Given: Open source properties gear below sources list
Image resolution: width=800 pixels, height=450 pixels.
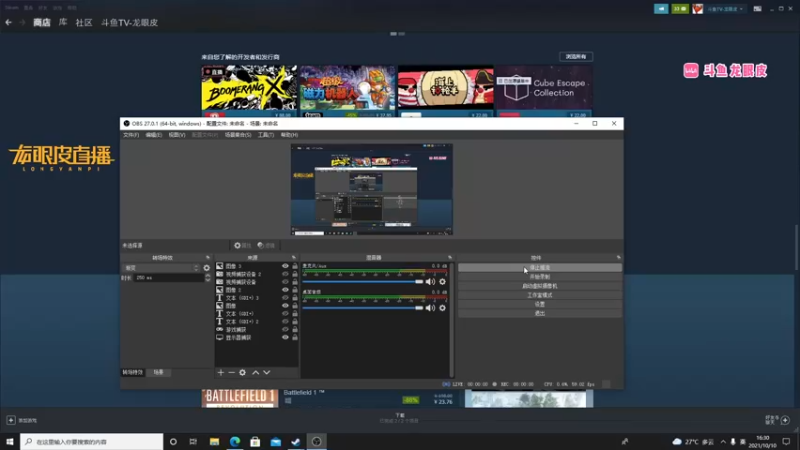Looking at the screenshot, I should (242, 372).
